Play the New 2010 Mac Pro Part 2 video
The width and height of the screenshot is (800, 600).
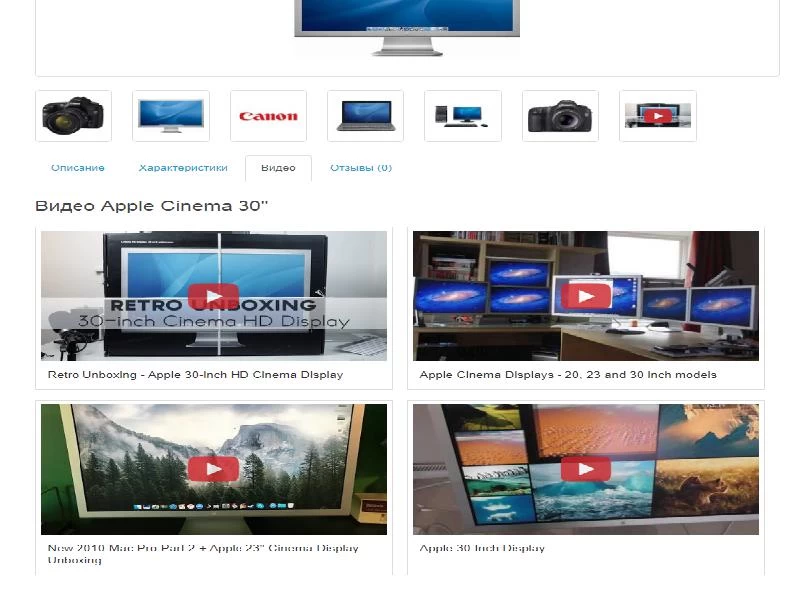(x=214, y=469)
